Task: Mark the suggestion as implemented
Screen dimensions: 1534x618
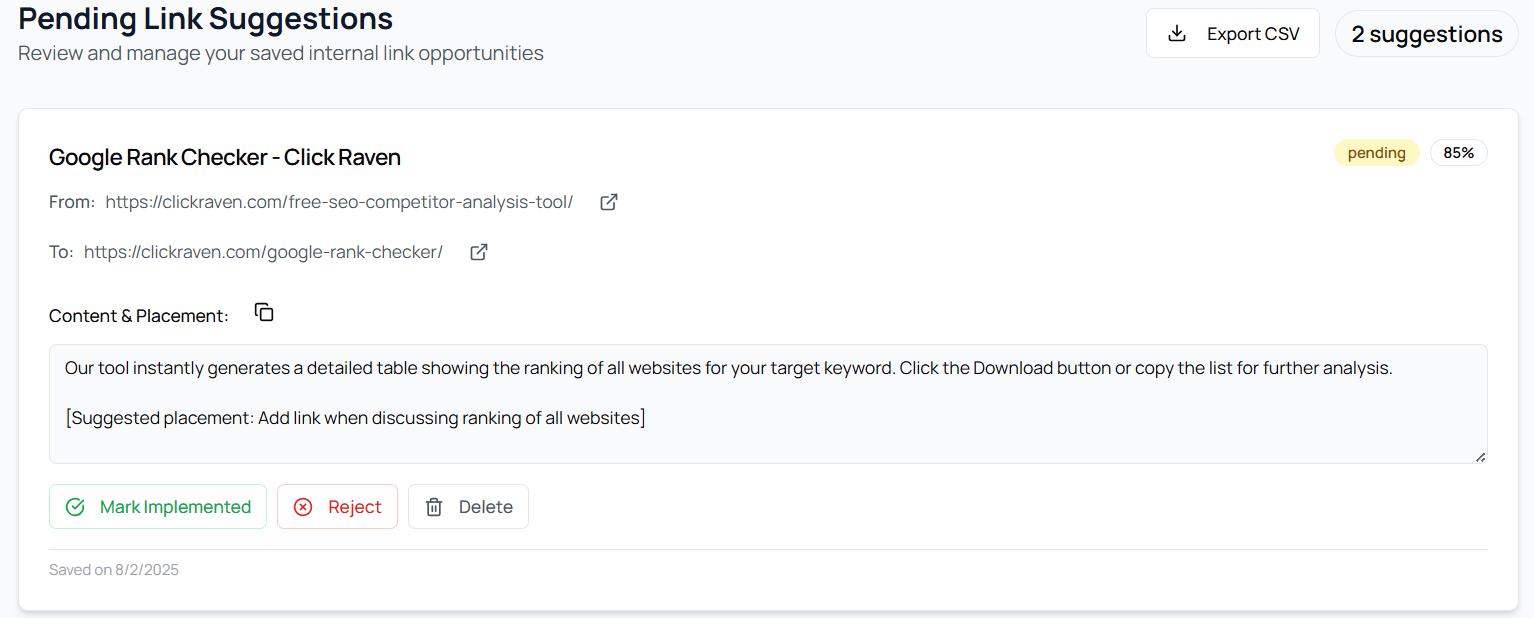Action: pos(158,507)
